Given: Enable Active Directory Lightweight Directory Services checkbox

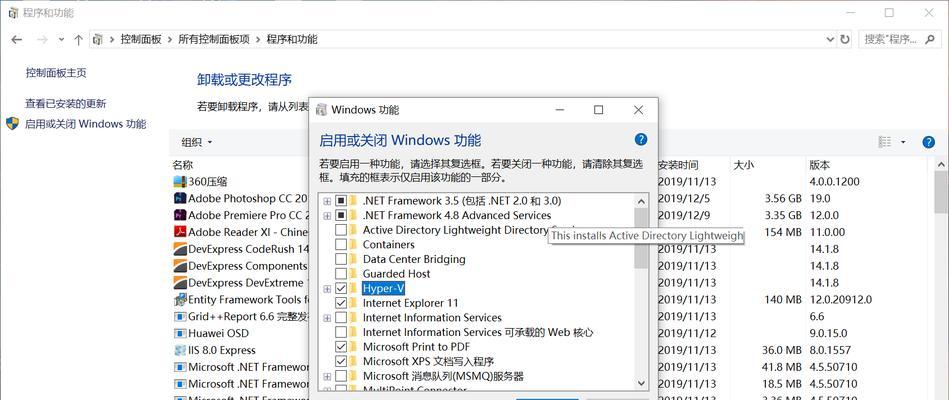Looking at the screenshot, I should [341, 230].
